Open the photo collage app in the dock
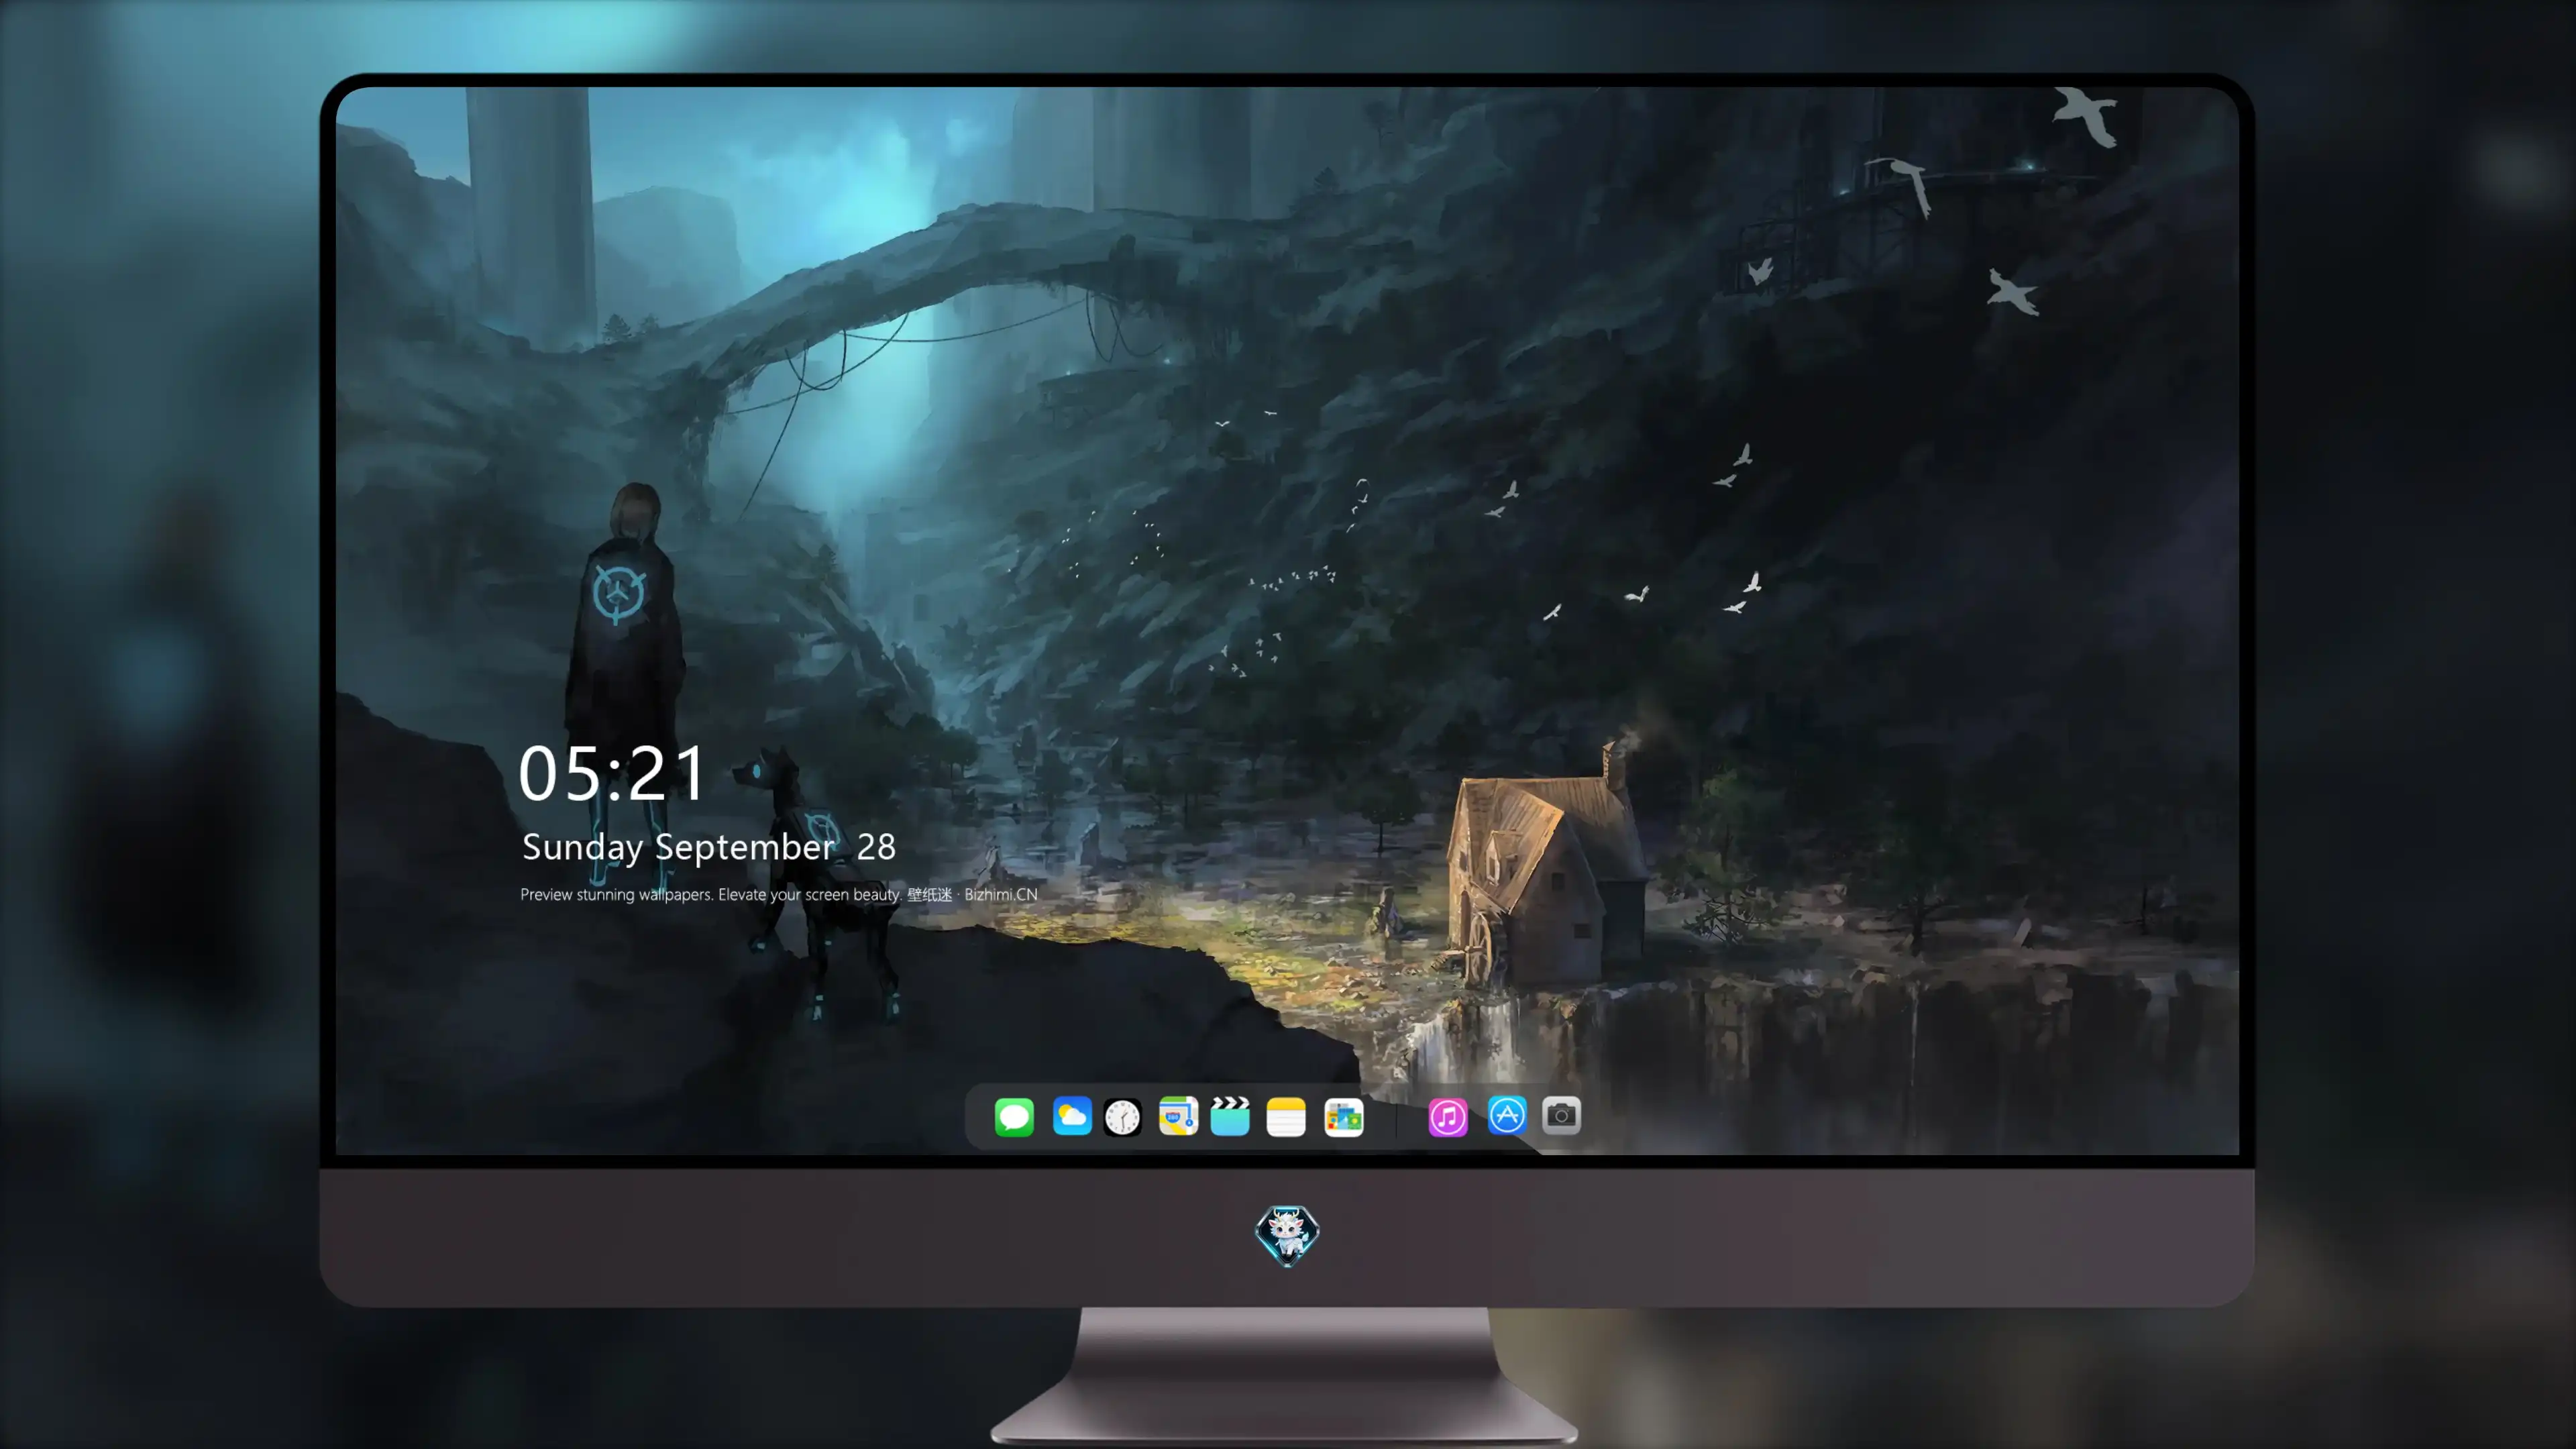2576x1449 pixels. tap(1344, 1116)
